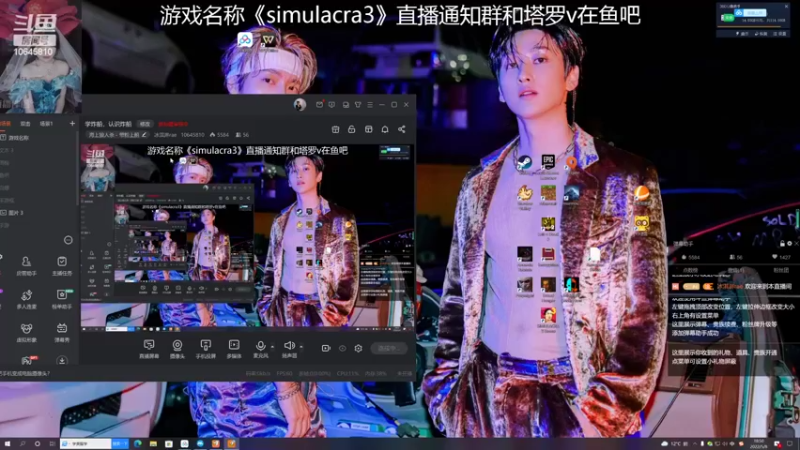Open the chat message icon in title bar
This screenshot has width=800, height=450.
tap(332, 105)
